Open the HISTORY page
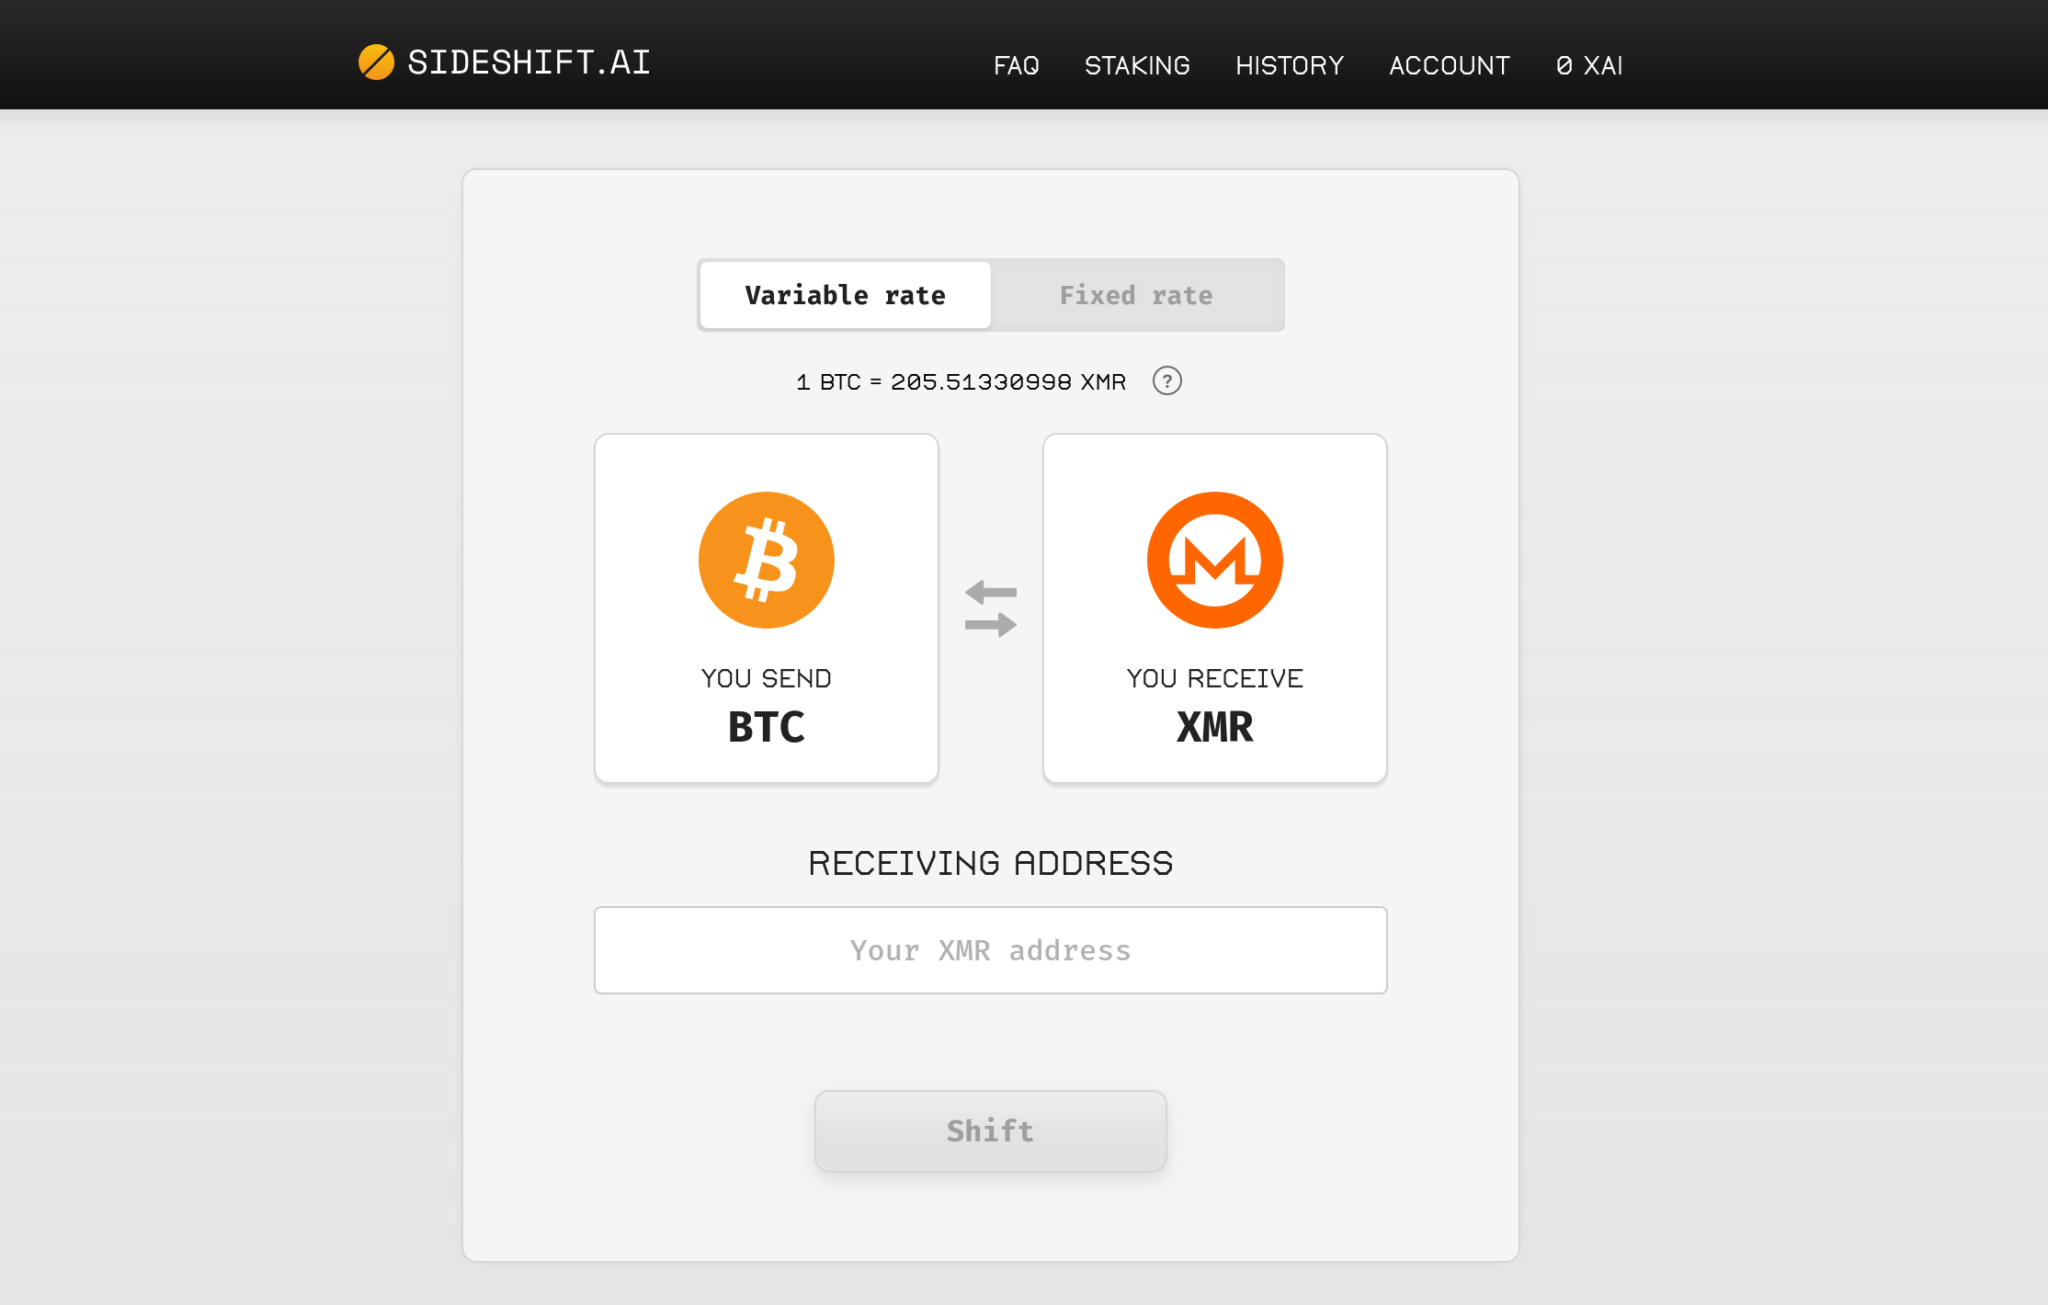Image resolution: width=2048 pixels, height=1305 pixels. [1289, 66]
